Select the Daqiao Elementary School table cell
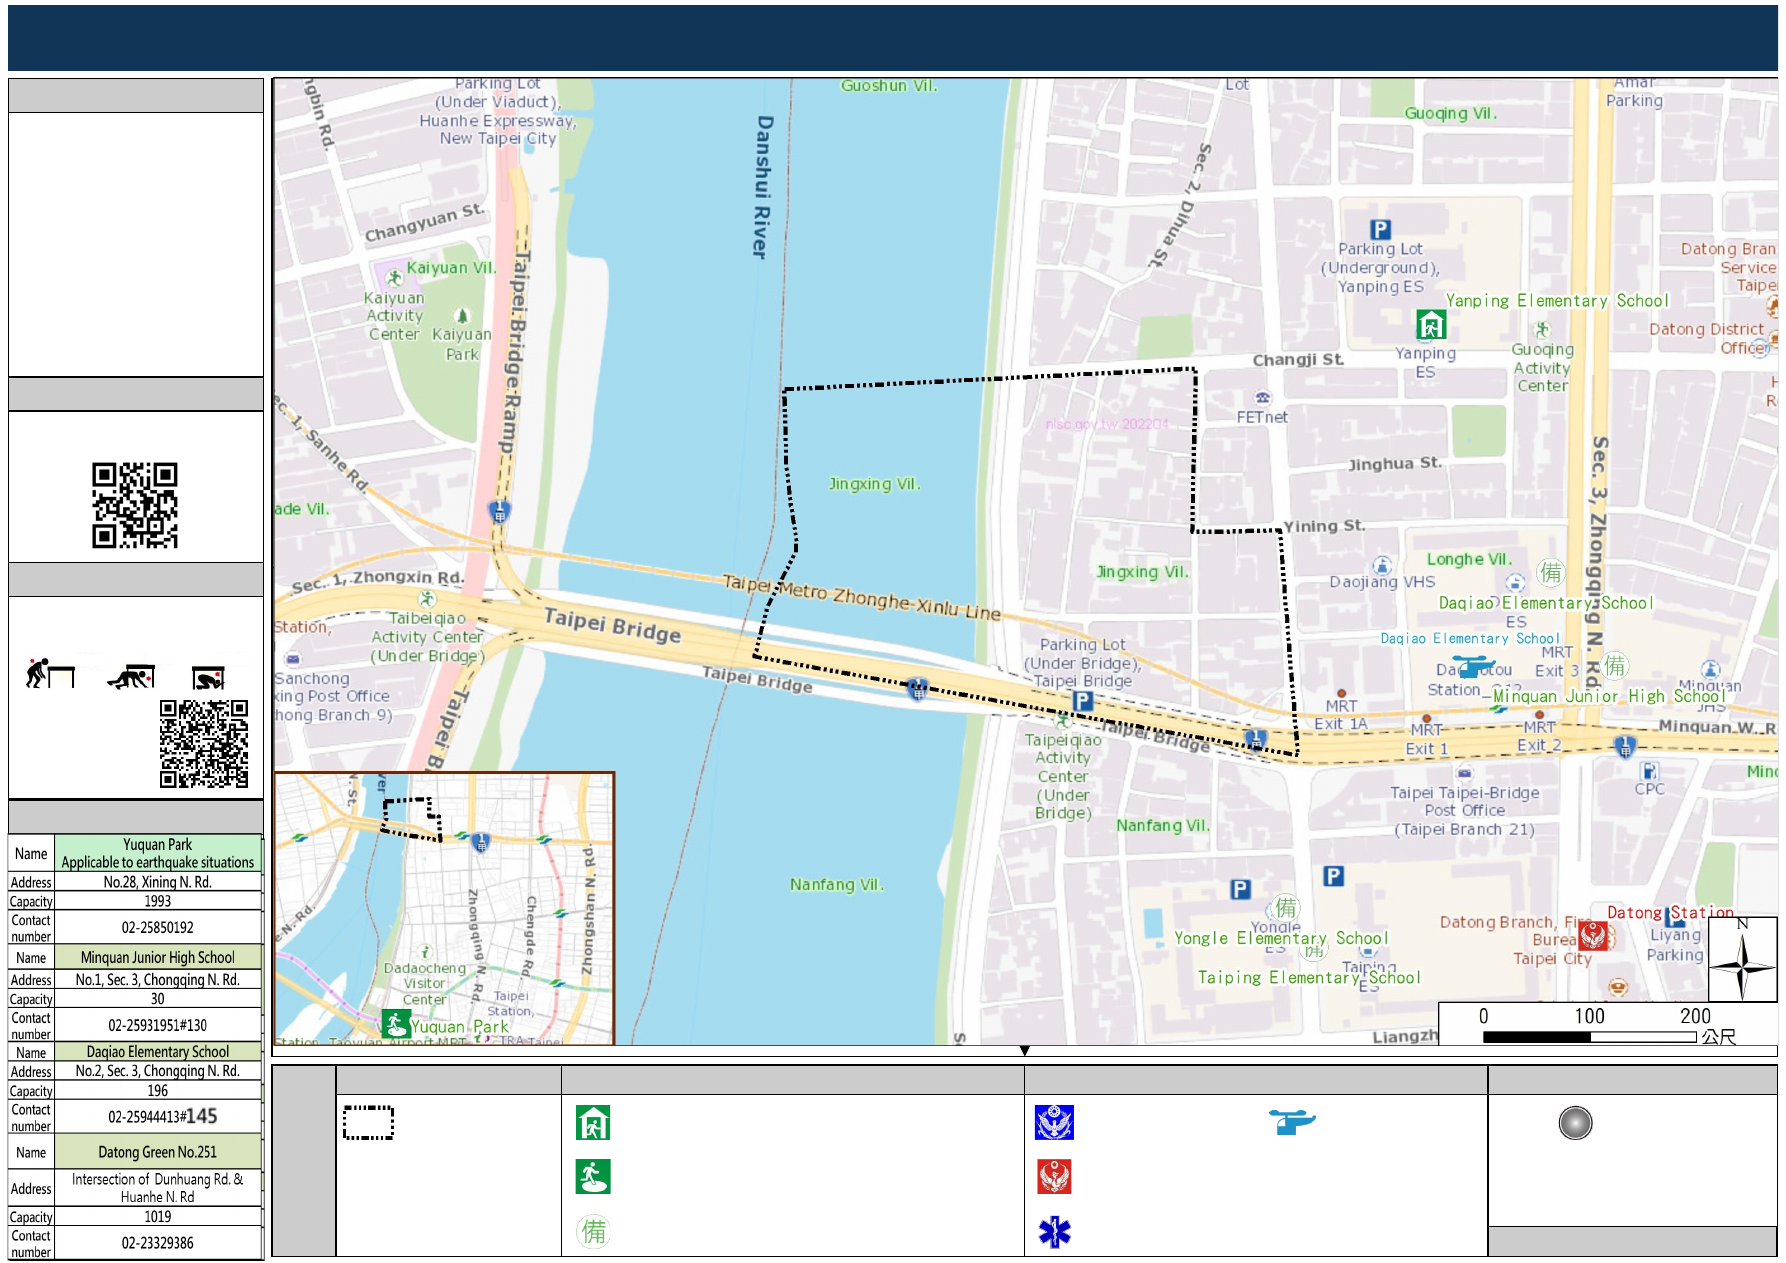This screenshot has height=1263, width=1786. (x=158, y=1052)
